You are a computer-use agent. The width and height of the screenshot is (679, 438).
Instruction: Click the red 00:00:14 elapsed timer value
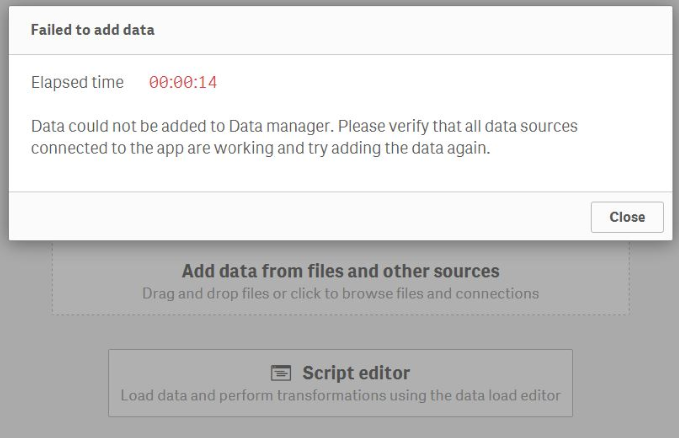pos(182,83)
